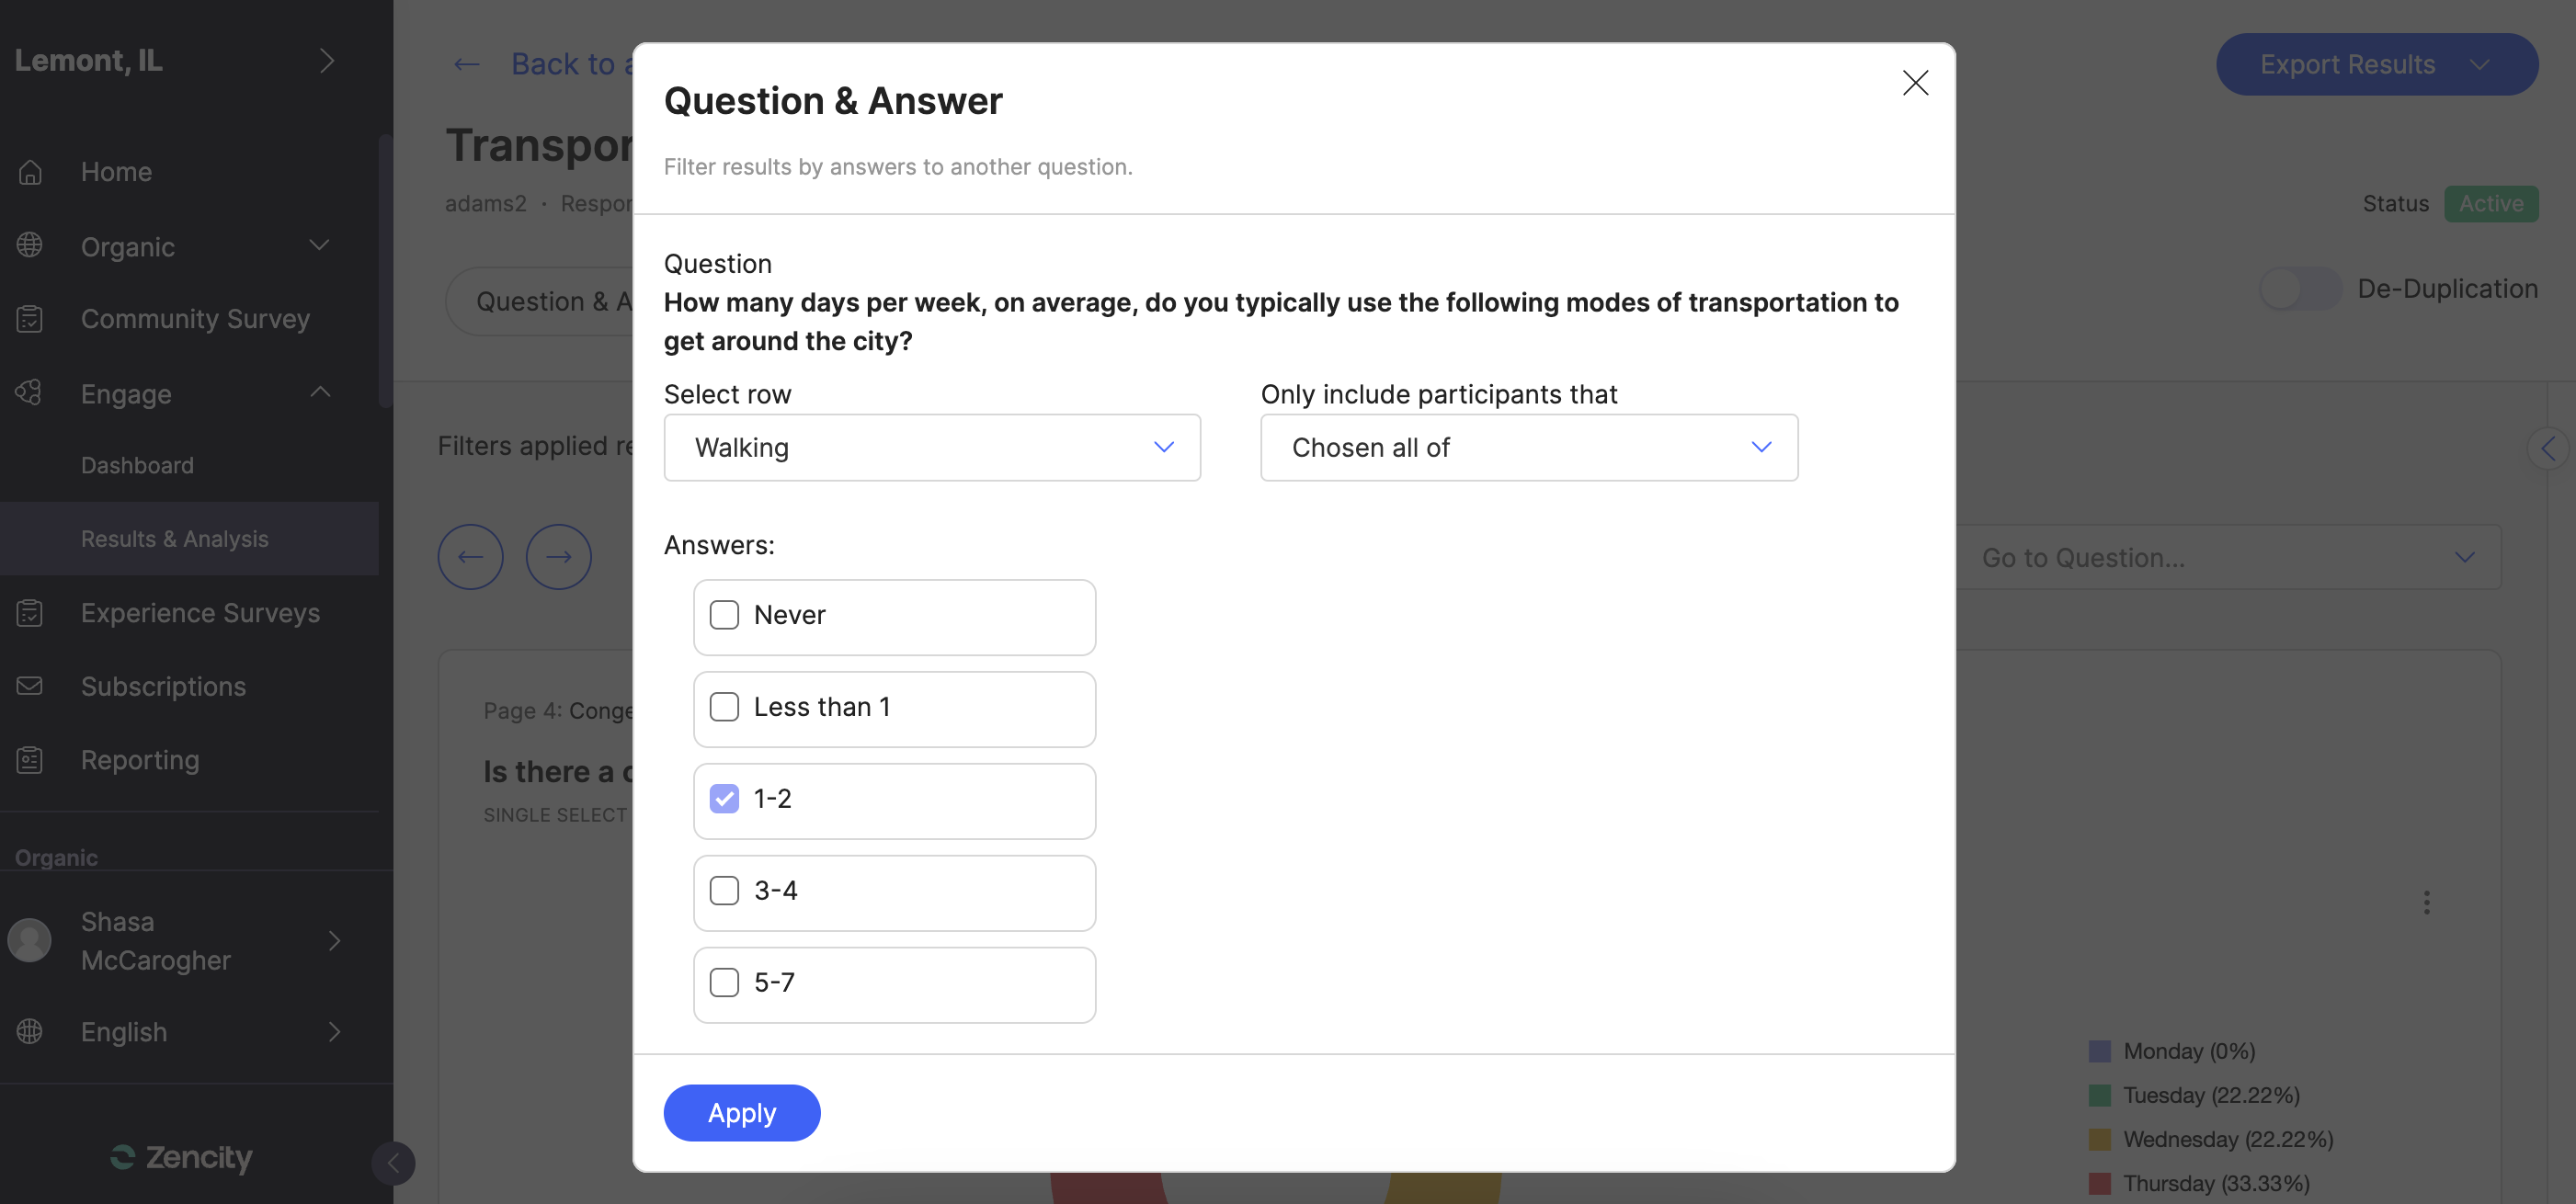
Task: Collapse the sidebar with the chevron button
Action: (393, 1163)
